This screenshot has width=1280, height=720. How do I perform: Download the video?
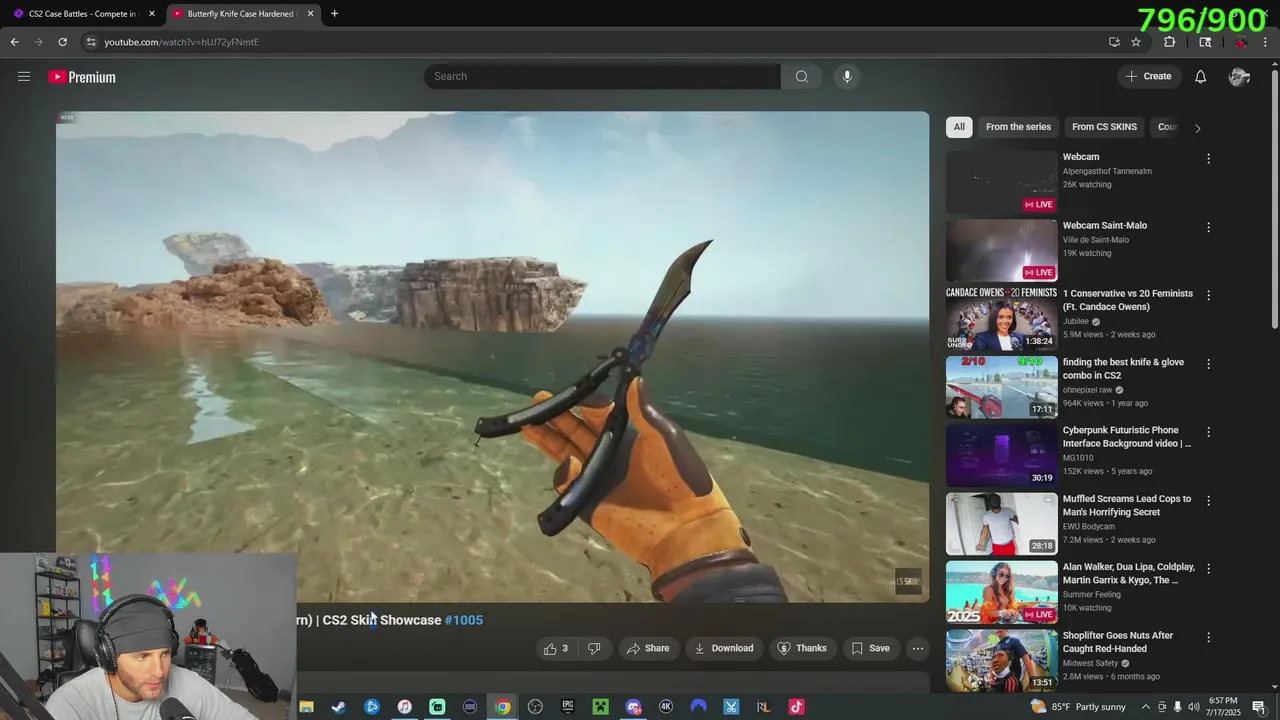click(x=723, y=648)
